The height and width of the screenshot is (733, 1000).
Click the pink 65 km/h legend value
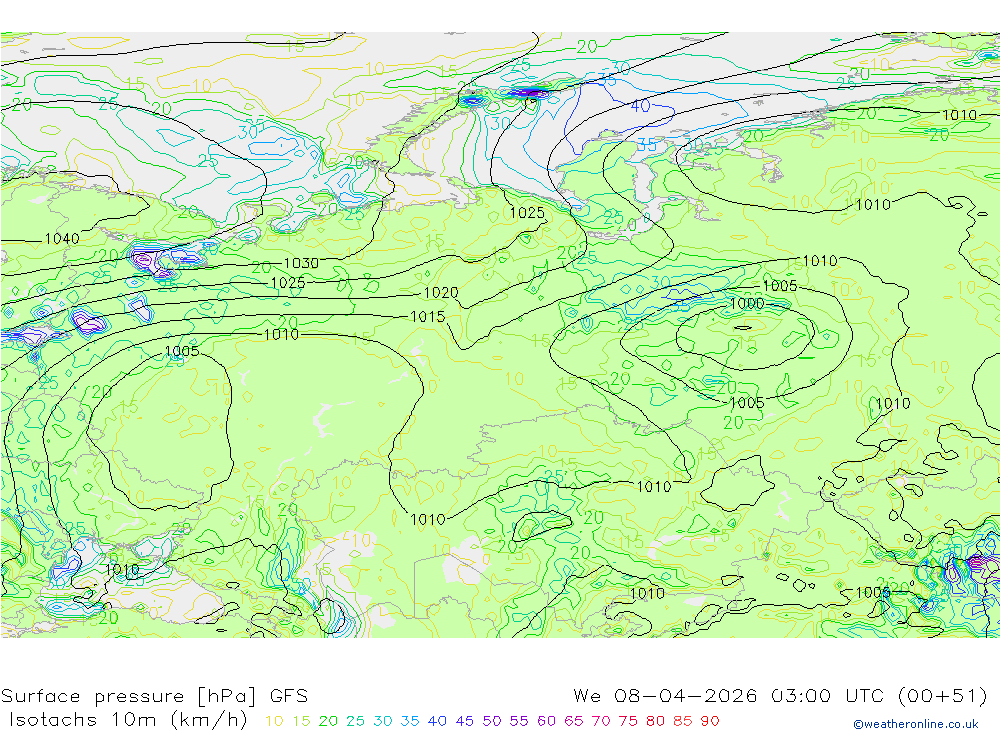573,721
